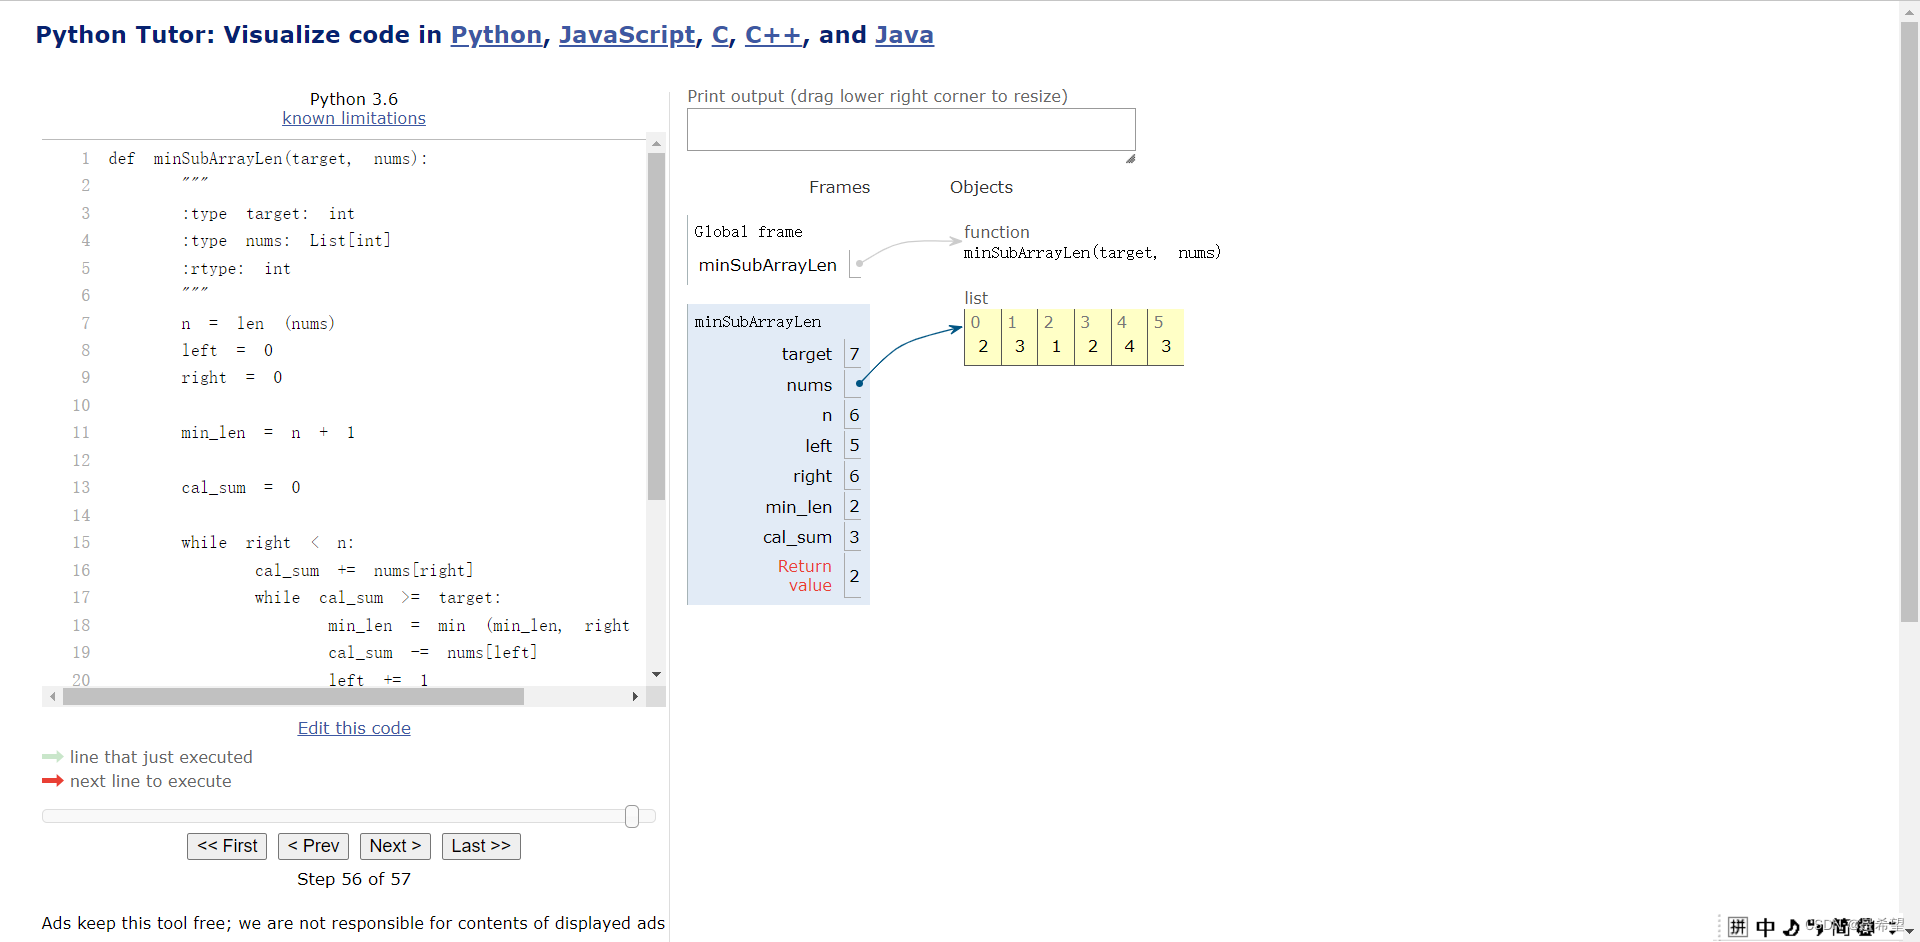Click the code pane up scroll arrow
This screenshot has height=942, width=1920.
pos(656,143)
